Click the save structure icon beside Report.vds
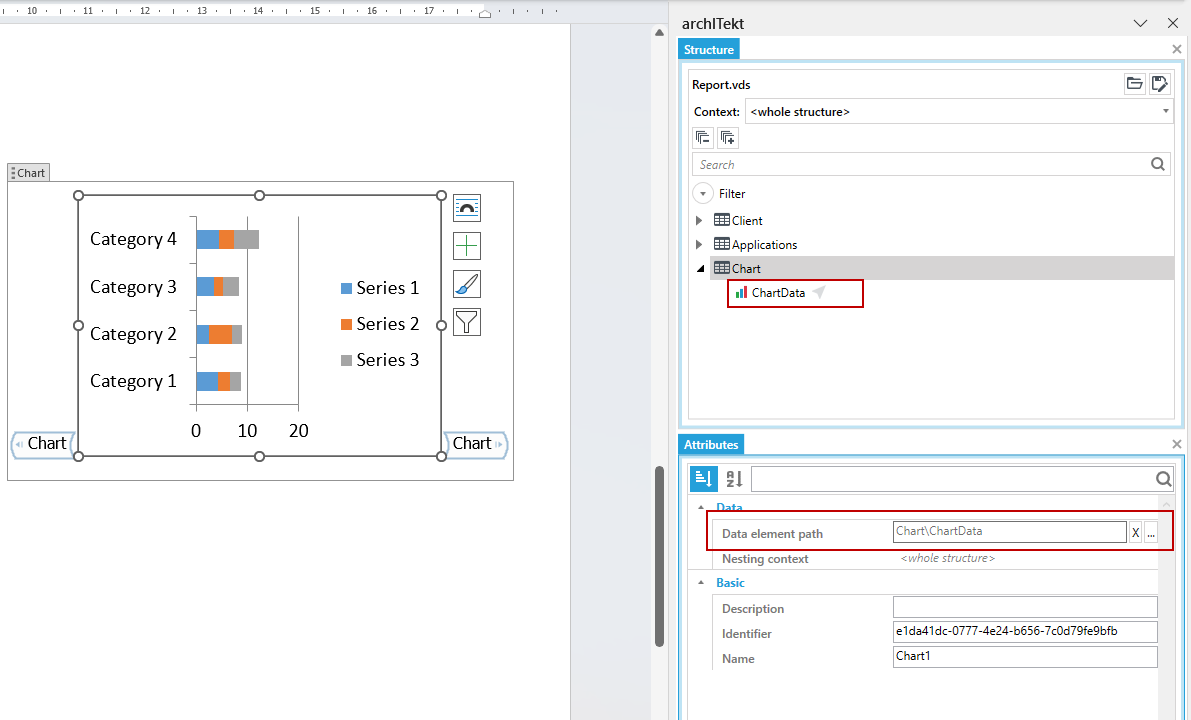This screenshot has height=720, width=1191. (x=1159, y=84)
